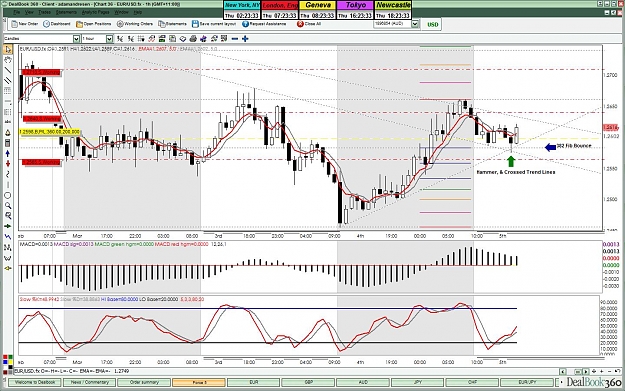This screenshot has width=625, height=391.
Task: Open the account selector dropdown
Action: click(415, 24)
